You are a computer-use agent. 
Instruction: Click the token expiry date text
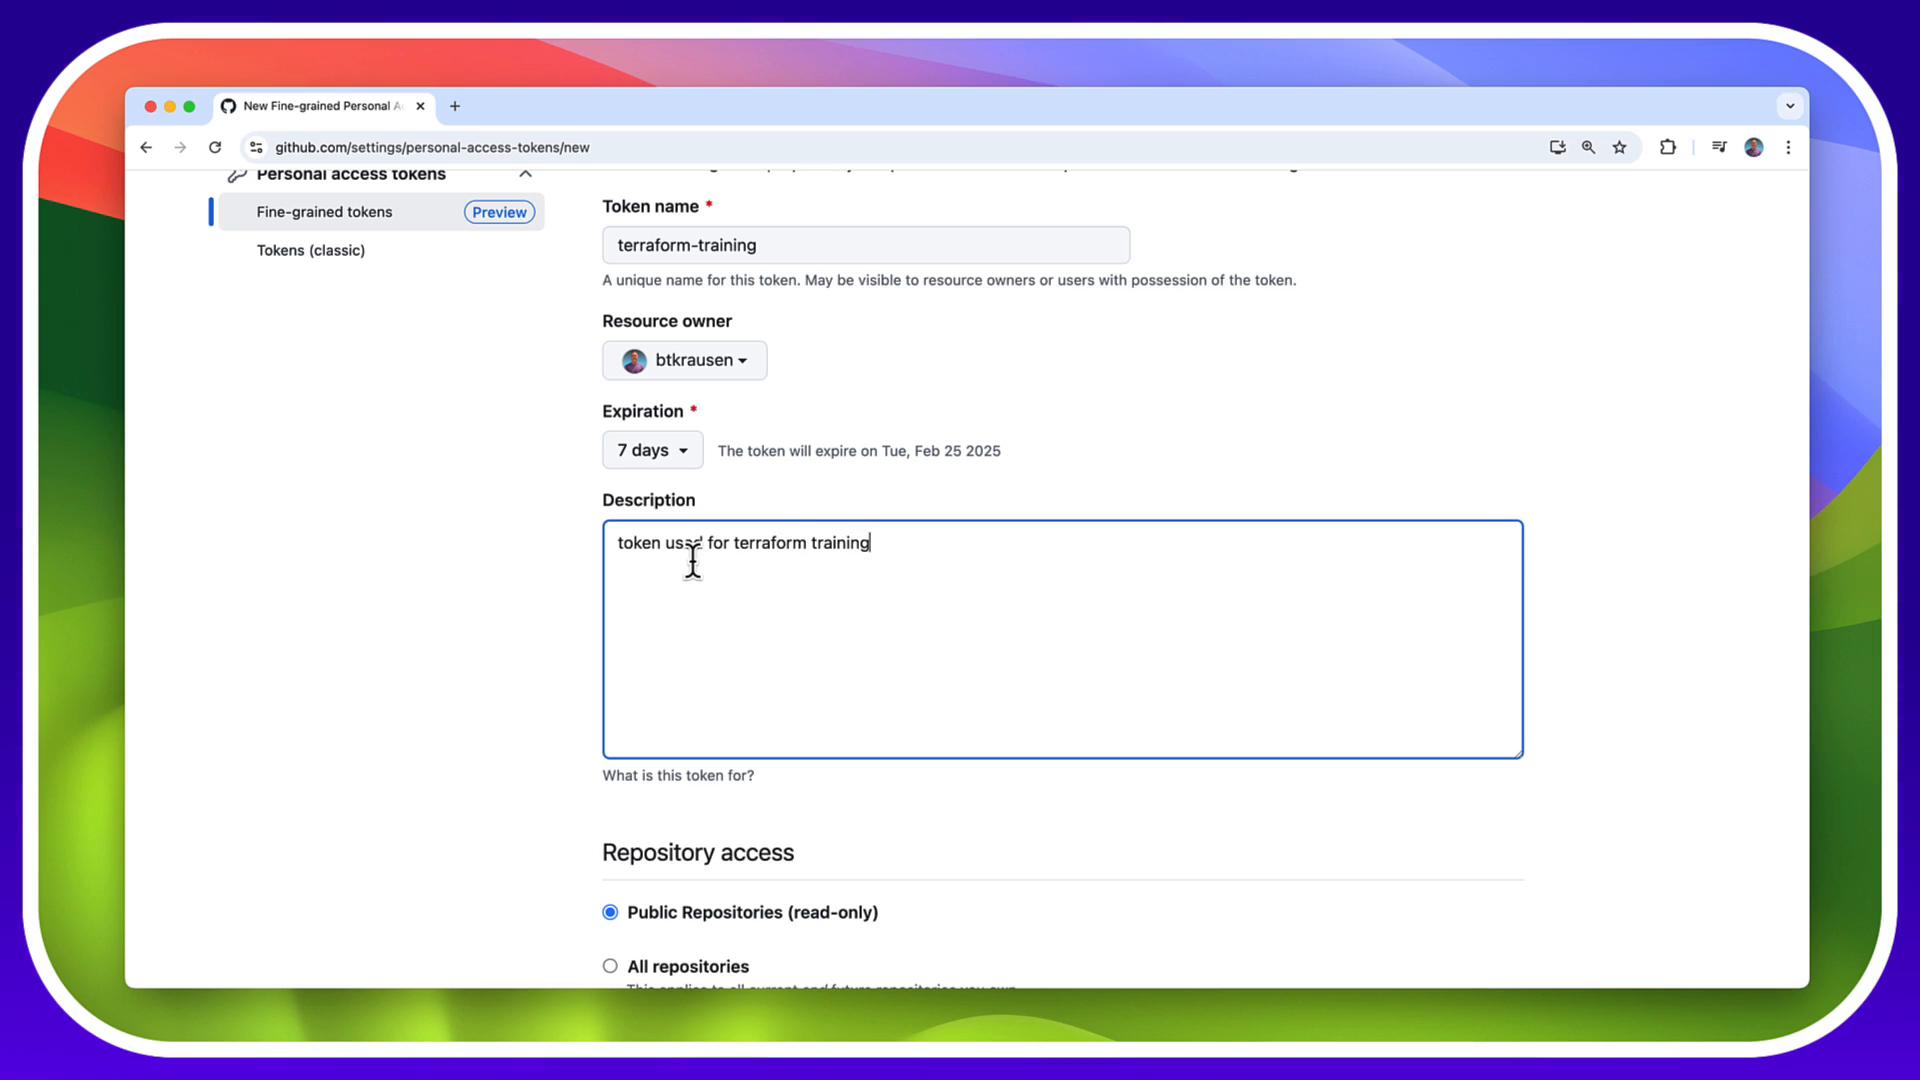pyautogui.click(x=859, y=451)
